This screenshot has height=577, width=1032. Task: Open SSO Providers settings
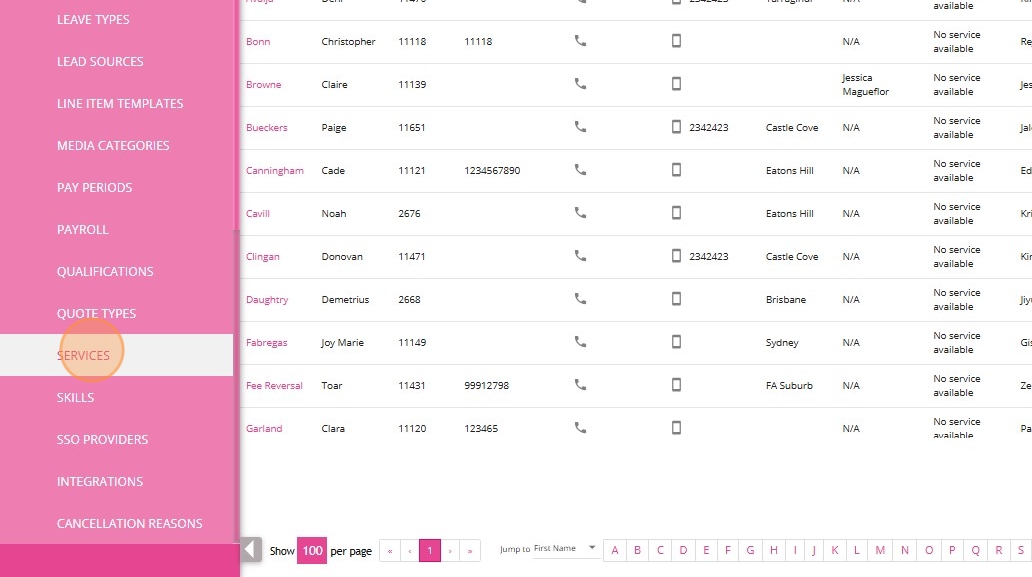click(x=102, y=439)
